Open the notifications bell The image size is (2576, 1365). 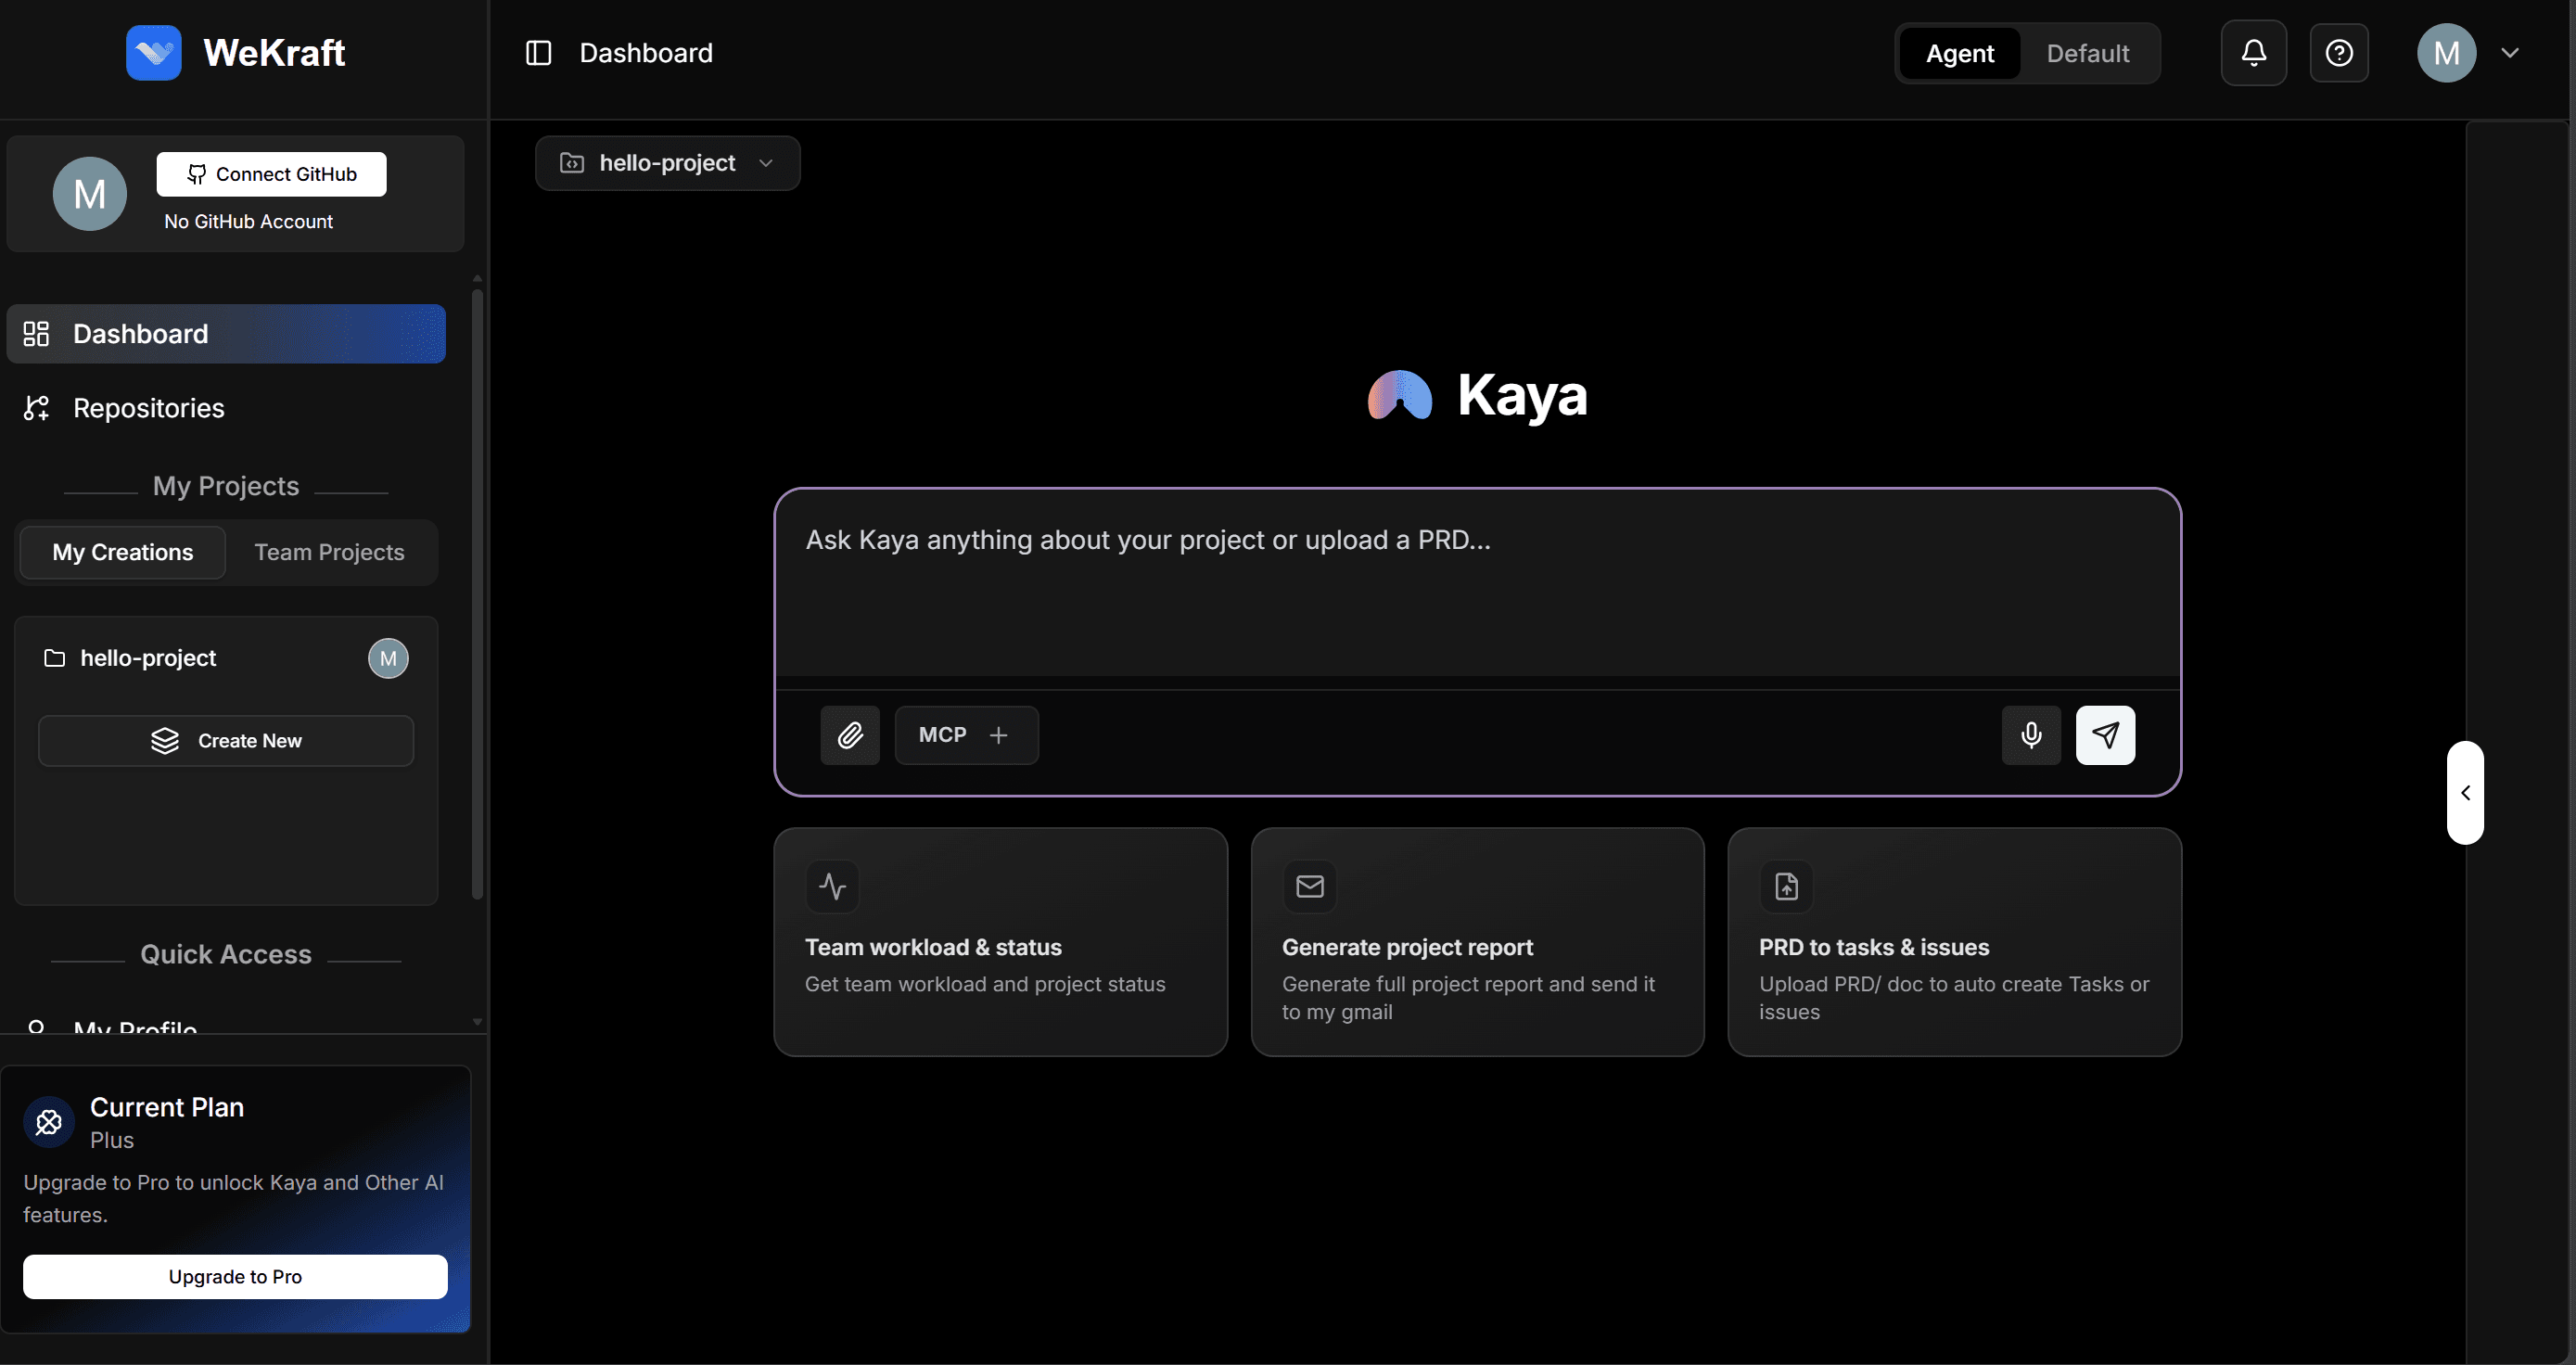[x=2253, y=53]
